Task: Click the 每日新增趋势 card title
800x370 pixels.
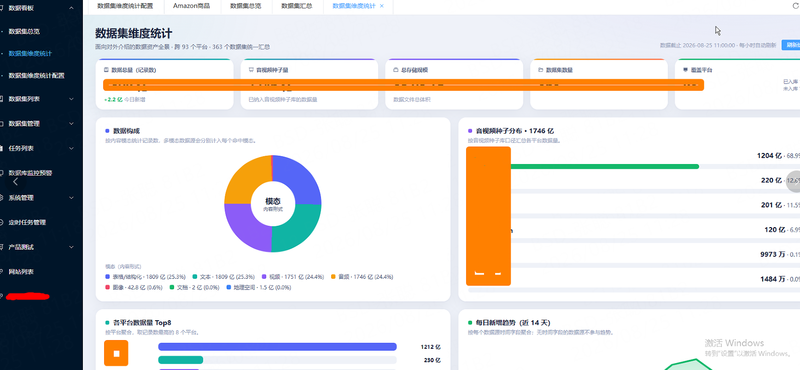Action: (x=513, y=323)
